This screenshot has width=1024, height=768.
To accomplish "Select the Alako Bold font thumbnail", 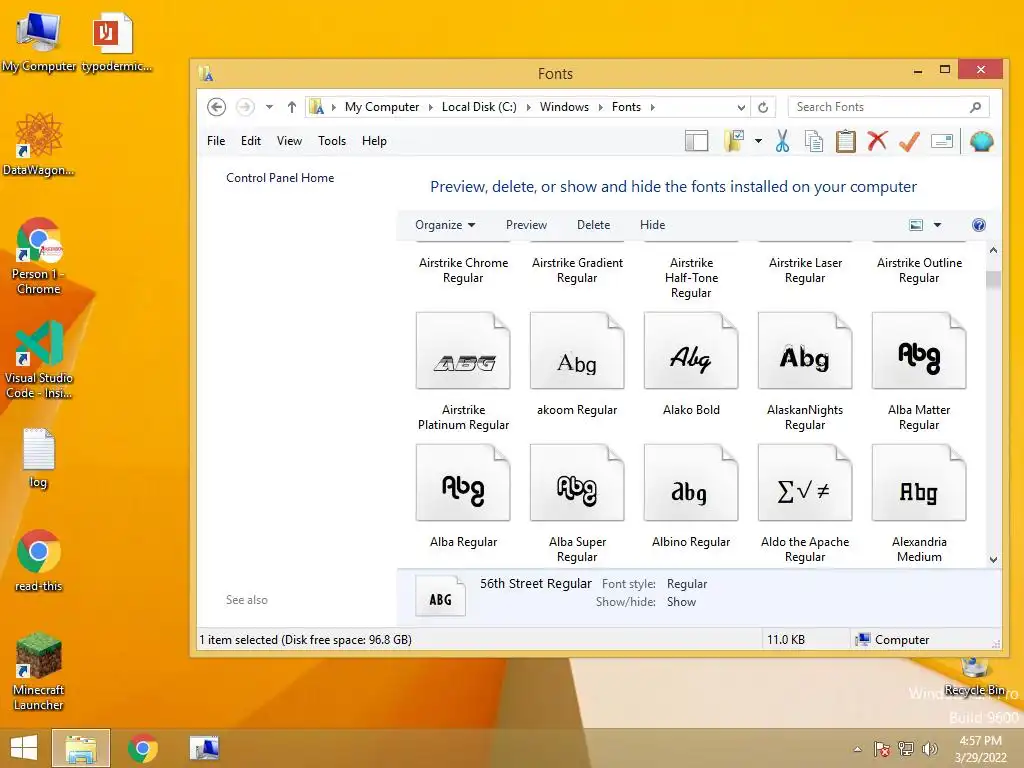I will point(691,351).
